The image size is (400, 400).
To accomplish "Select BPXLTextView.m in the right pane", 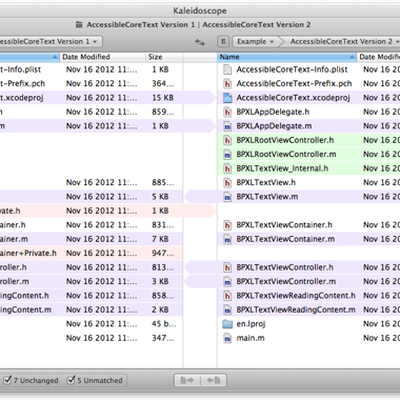I will (x=267, y=197).
